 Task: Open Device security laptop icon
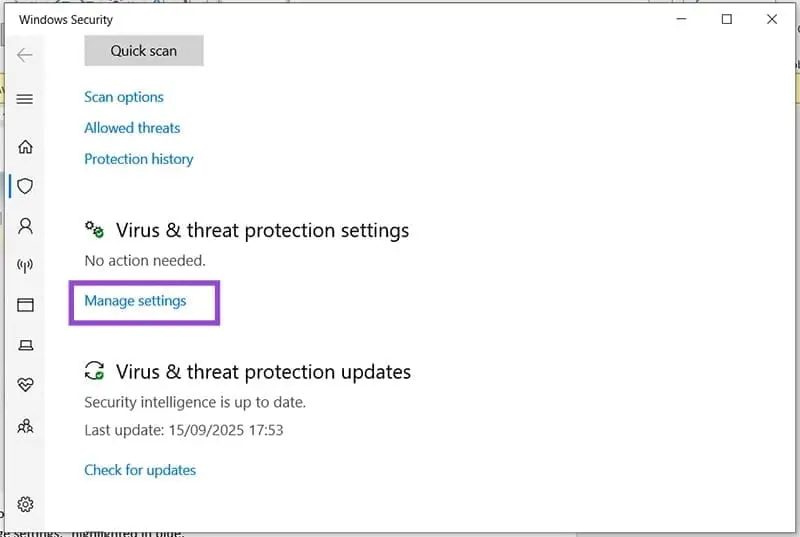click(x=25, y=345)
